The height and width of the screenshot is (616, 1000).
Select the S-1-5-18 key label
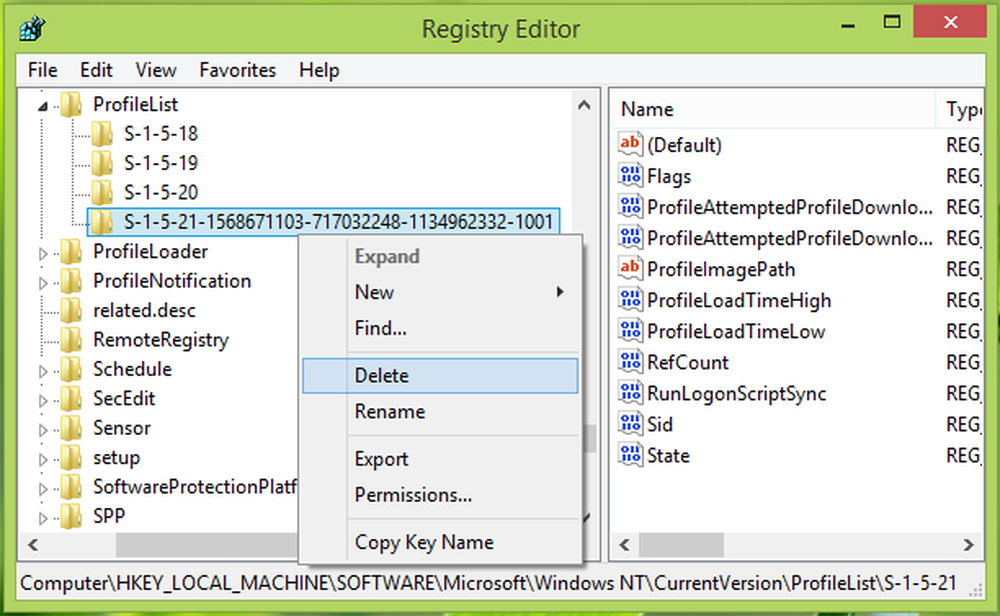161,134
